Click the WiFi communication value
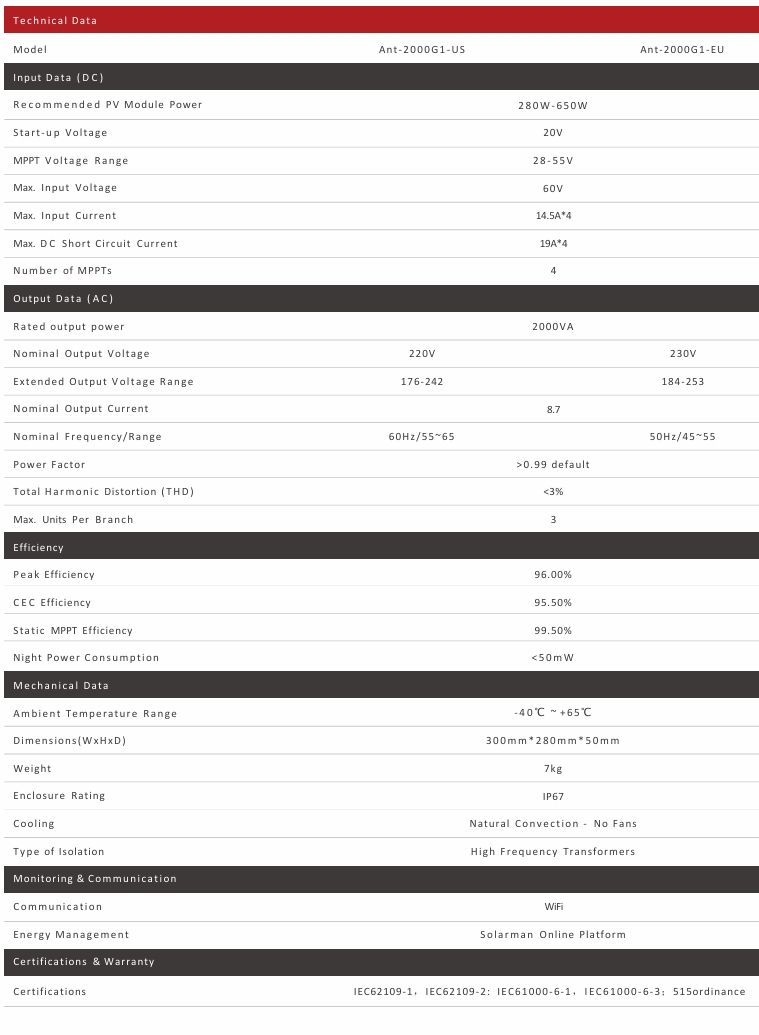Viewport: 759px width, 1035px height. pos(553,906)
